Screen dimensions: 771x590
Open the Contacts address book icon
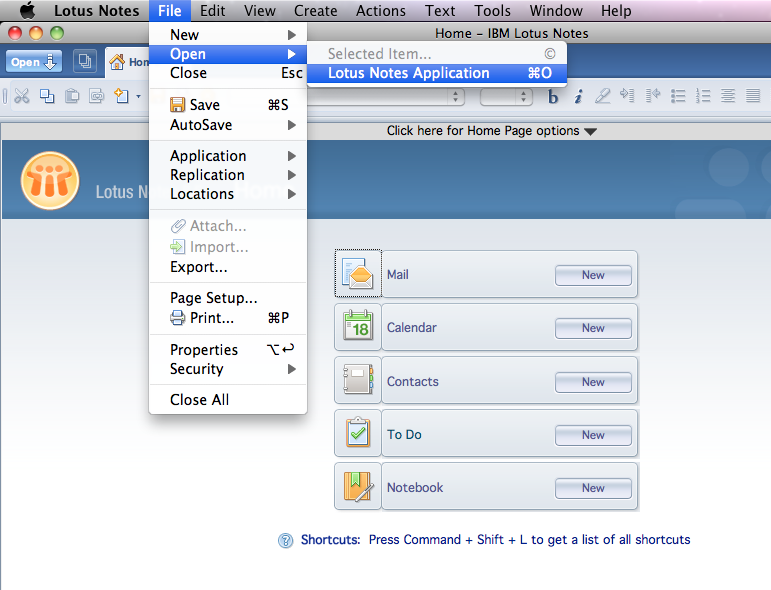(358, 380)
